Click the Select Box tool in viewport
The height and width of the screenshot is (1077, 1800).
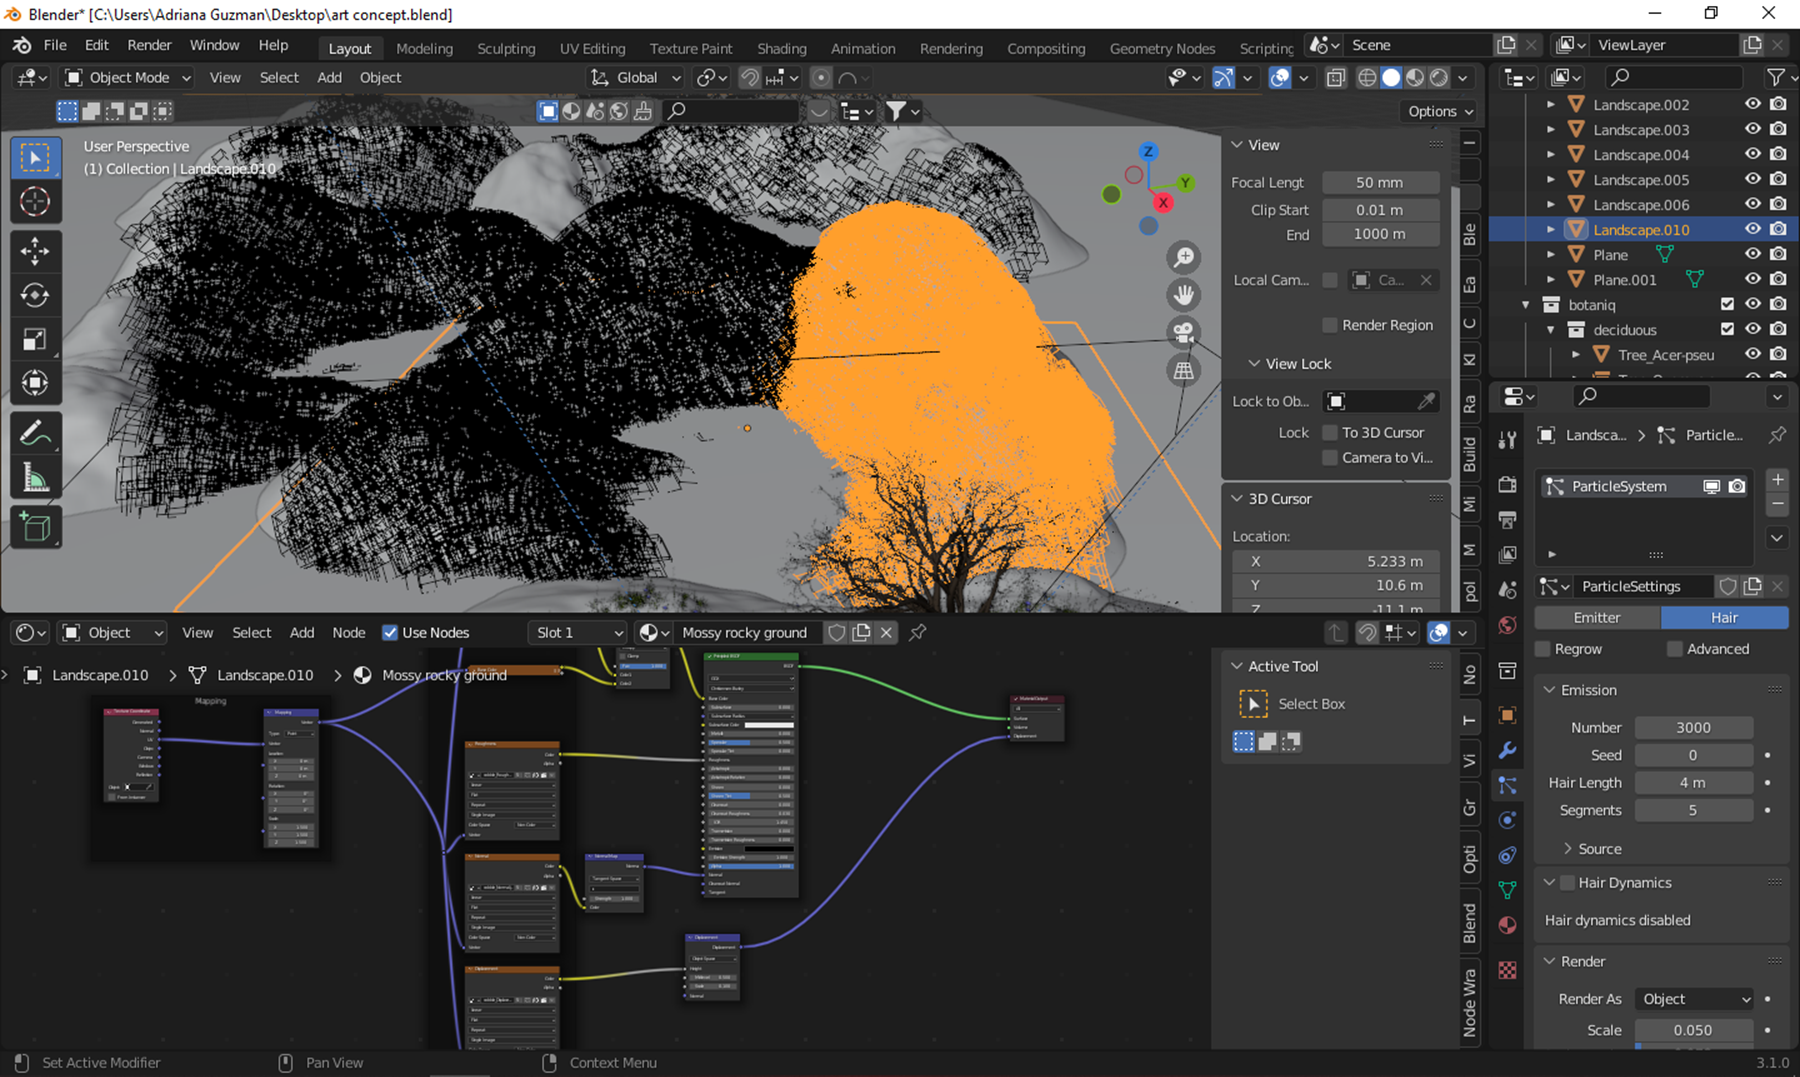[35, 158]
